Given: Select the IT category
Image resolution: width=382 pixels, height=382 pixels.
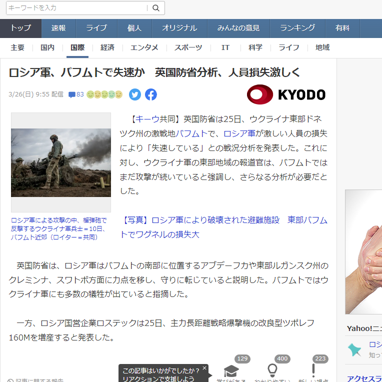Looking at the screenshot, I should (x=225, y=48).
